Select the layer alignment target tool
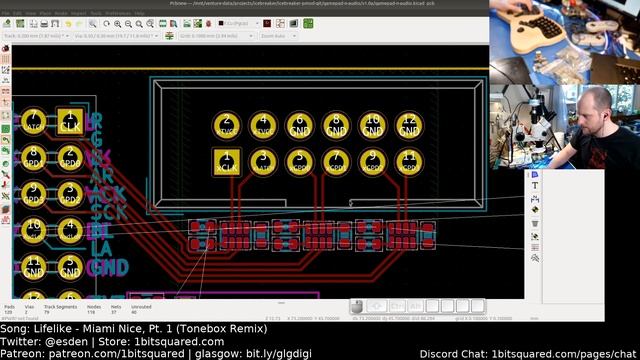This screenshot has width=640, height=360. [x=535, y=210]
